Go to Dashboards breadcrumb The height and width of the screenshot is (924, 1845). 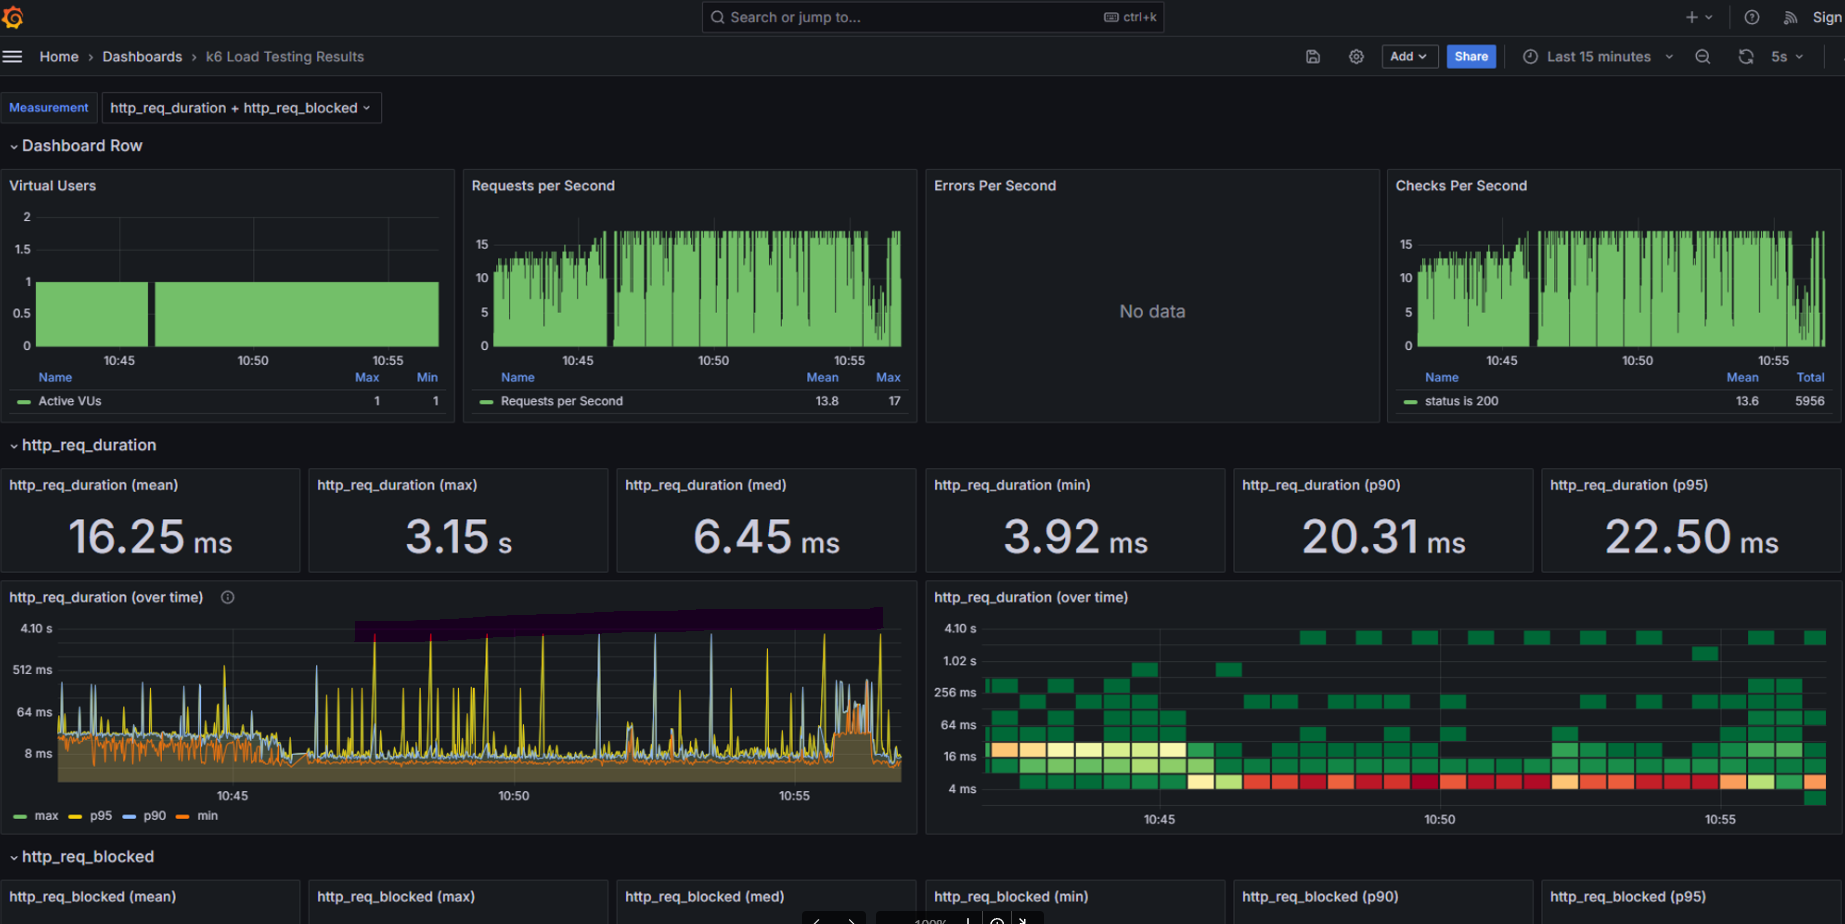tap(142, 57)
